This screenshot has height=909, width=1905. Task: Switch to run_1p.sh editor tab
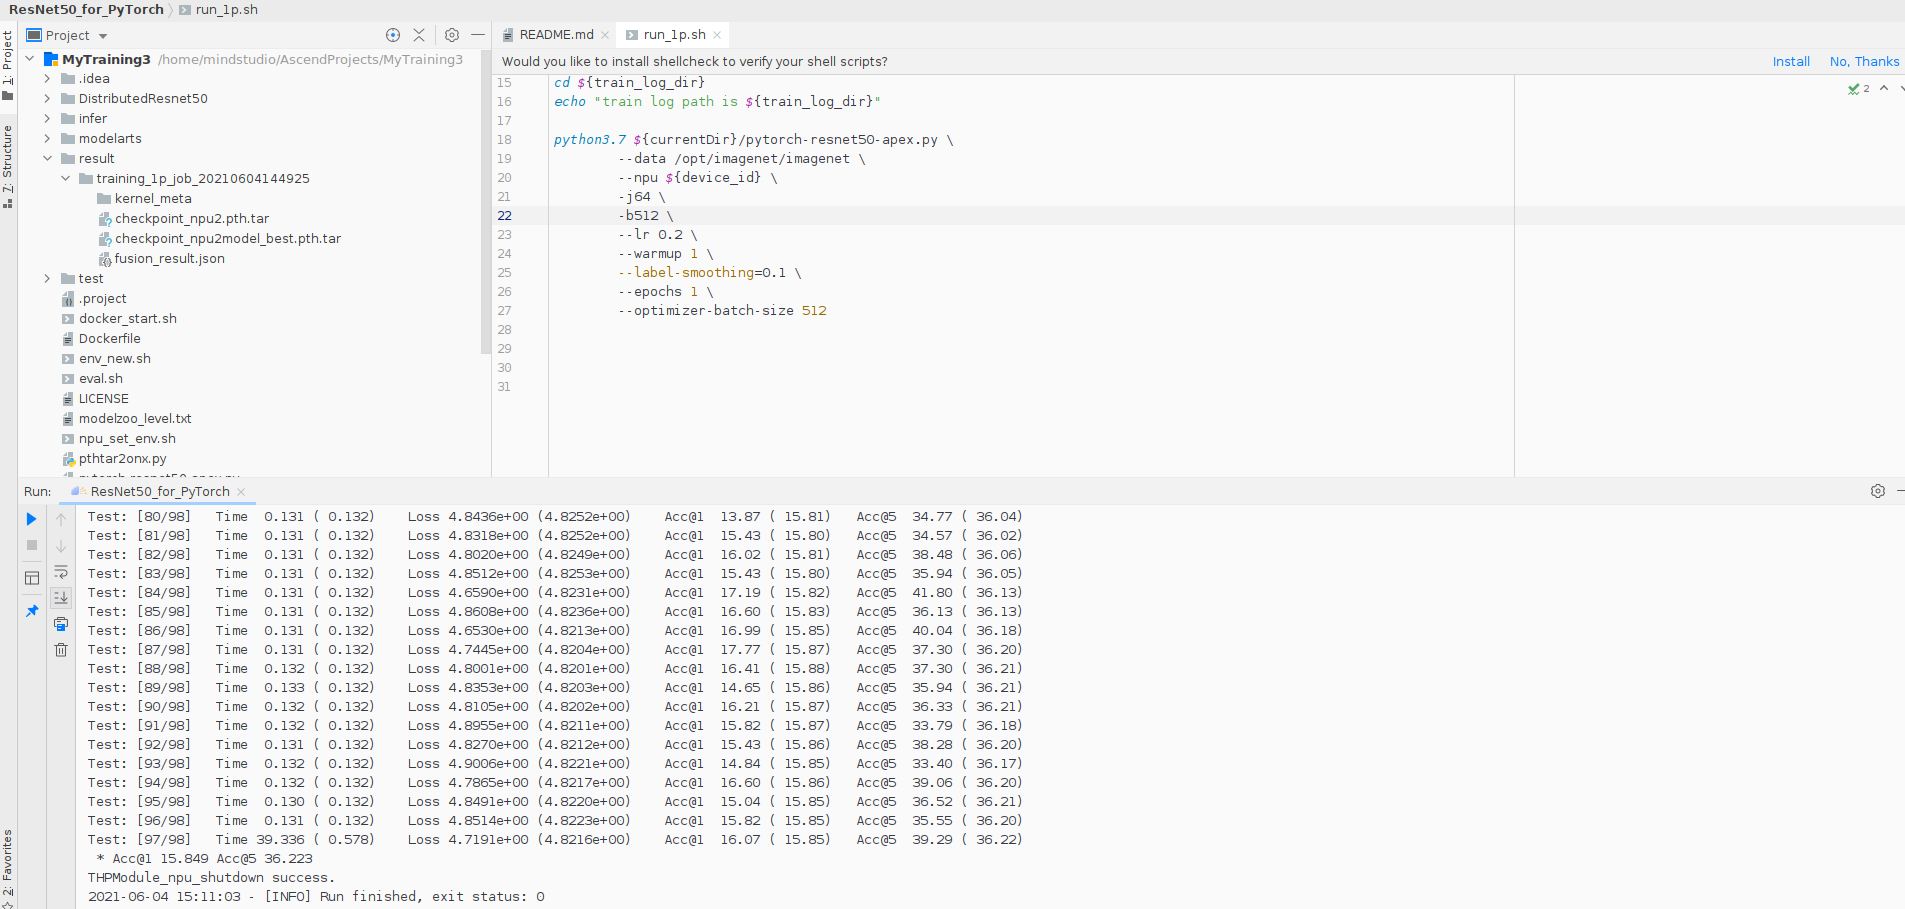674,35
